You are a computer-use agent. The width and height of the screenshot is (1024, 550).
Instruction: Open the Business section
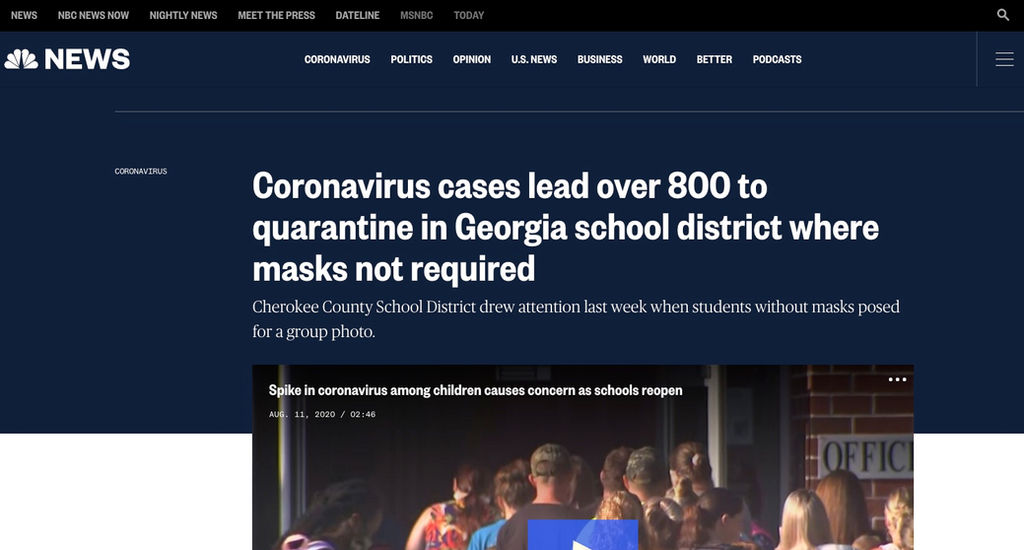(x=600, y=59)
